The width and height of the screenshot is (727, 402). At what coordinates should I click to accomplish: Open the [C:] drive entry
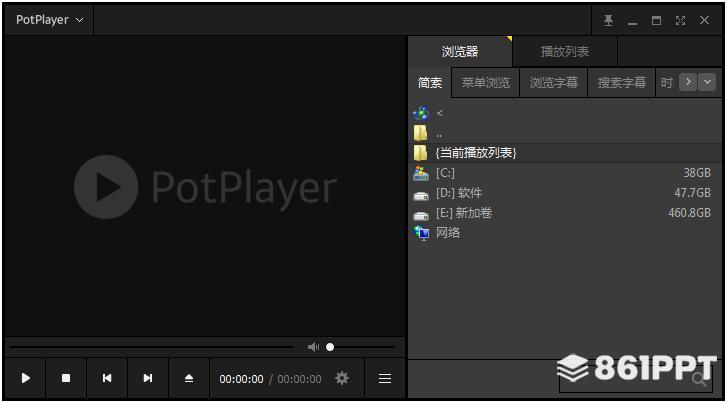566,173
